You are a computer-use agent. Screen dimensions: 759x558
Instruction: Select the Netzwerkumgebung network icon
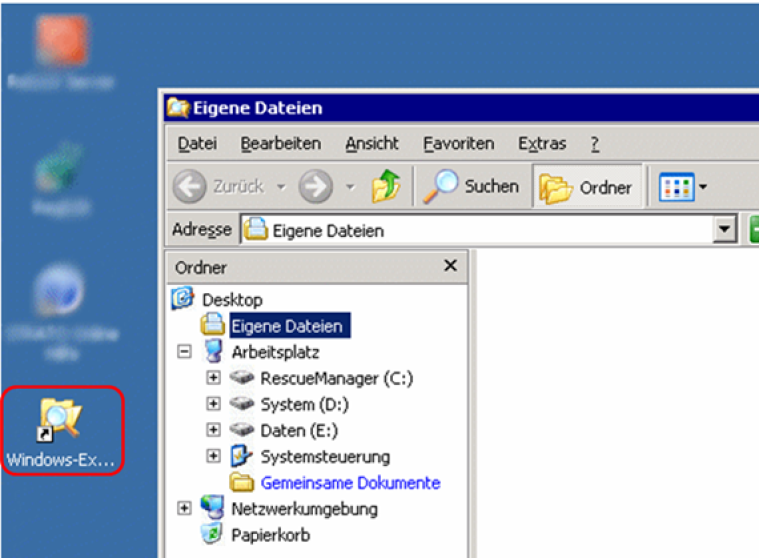click(211, 509)
